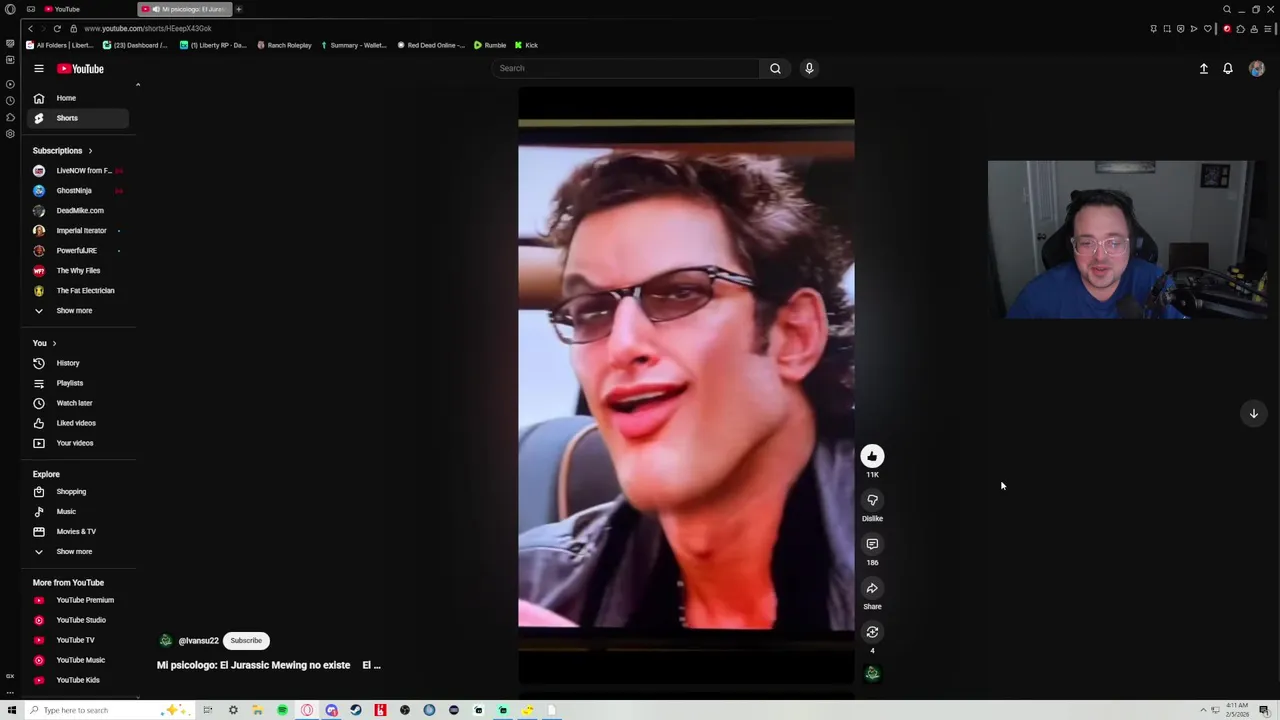Open PowerfulJRE channel

[79, 251]
